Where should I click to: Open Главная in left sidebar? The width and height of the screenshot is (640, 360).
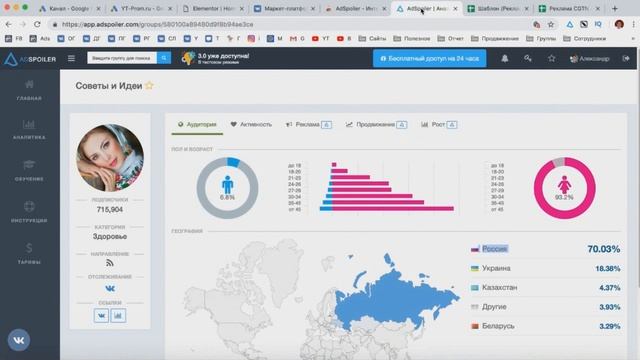click(29, 90)
